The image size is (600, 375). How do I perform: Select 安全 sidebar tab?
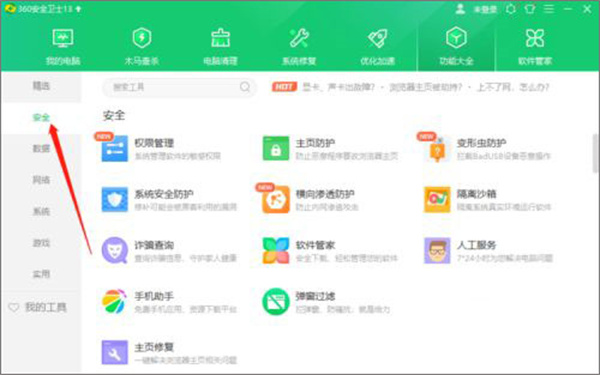(41, 117)
